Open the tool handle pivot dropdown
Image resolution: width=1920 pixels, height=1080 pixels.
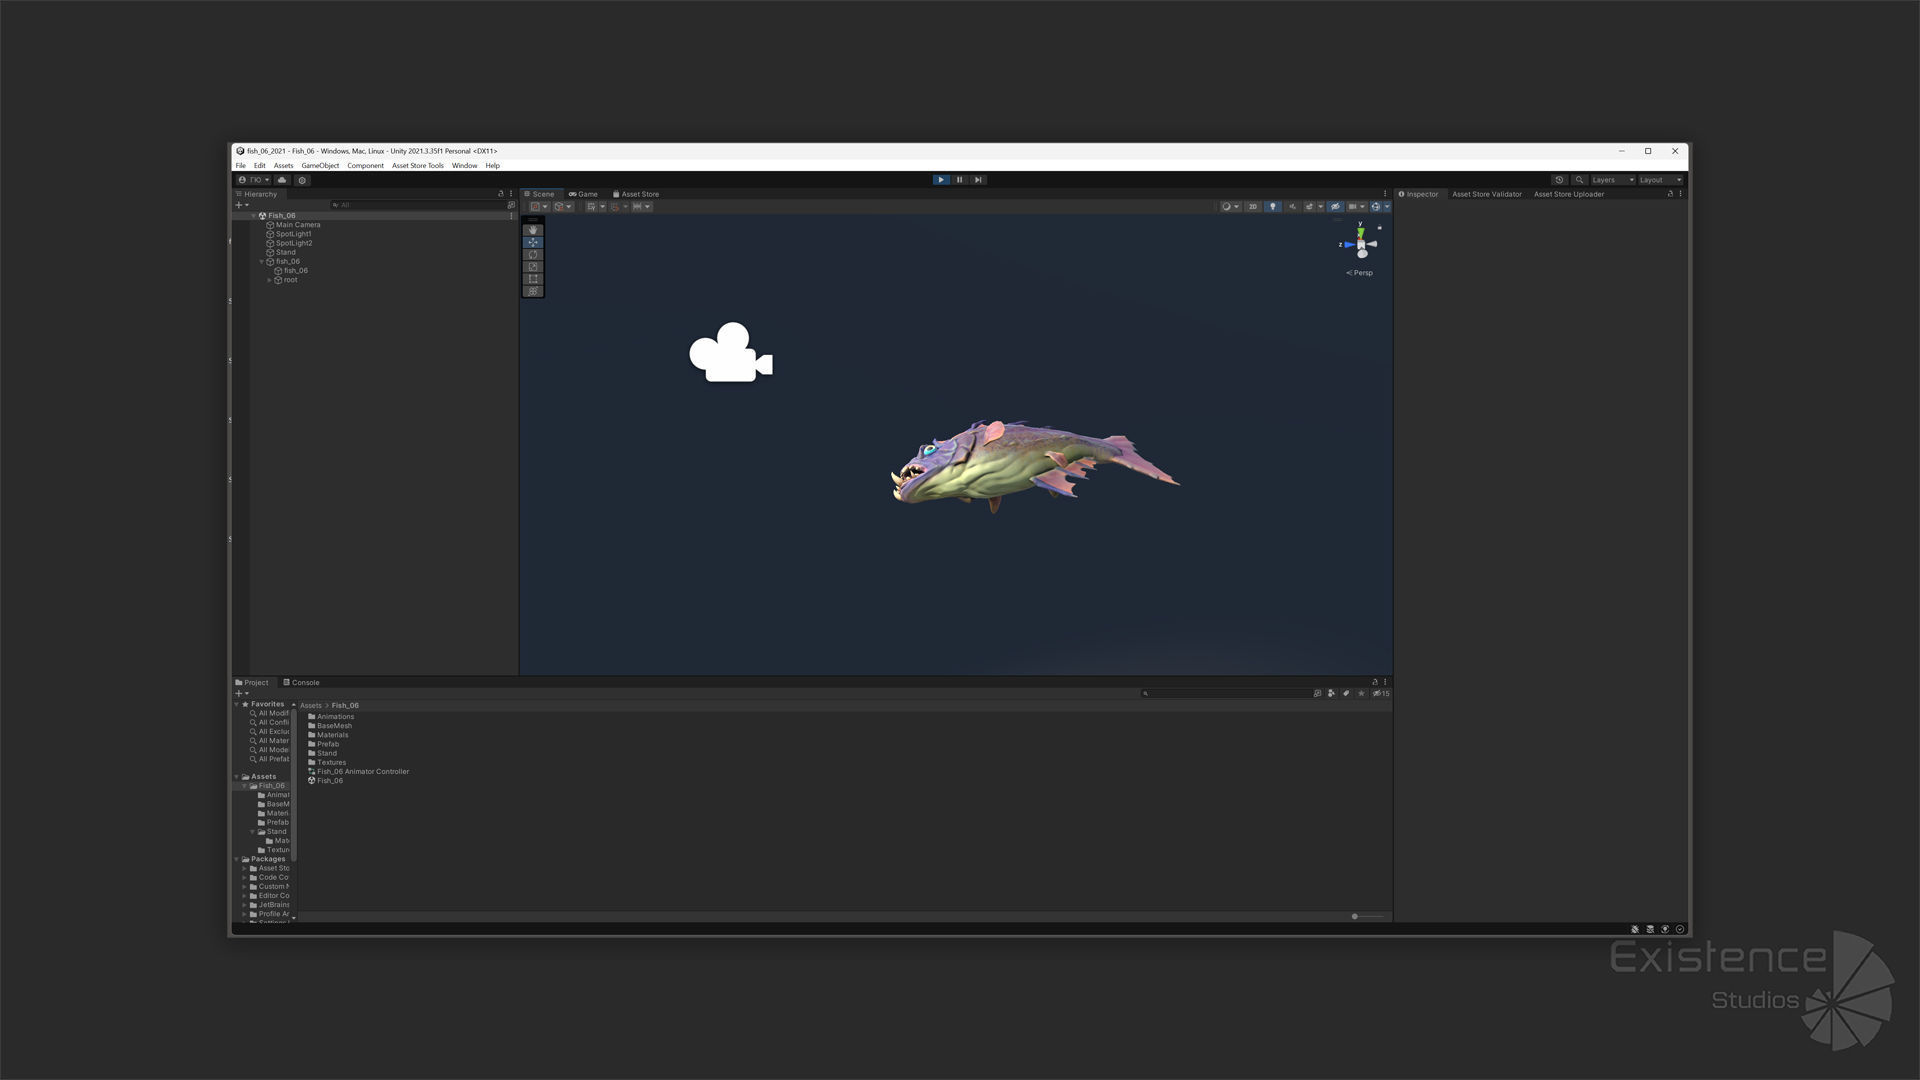(x=539, y=207)
